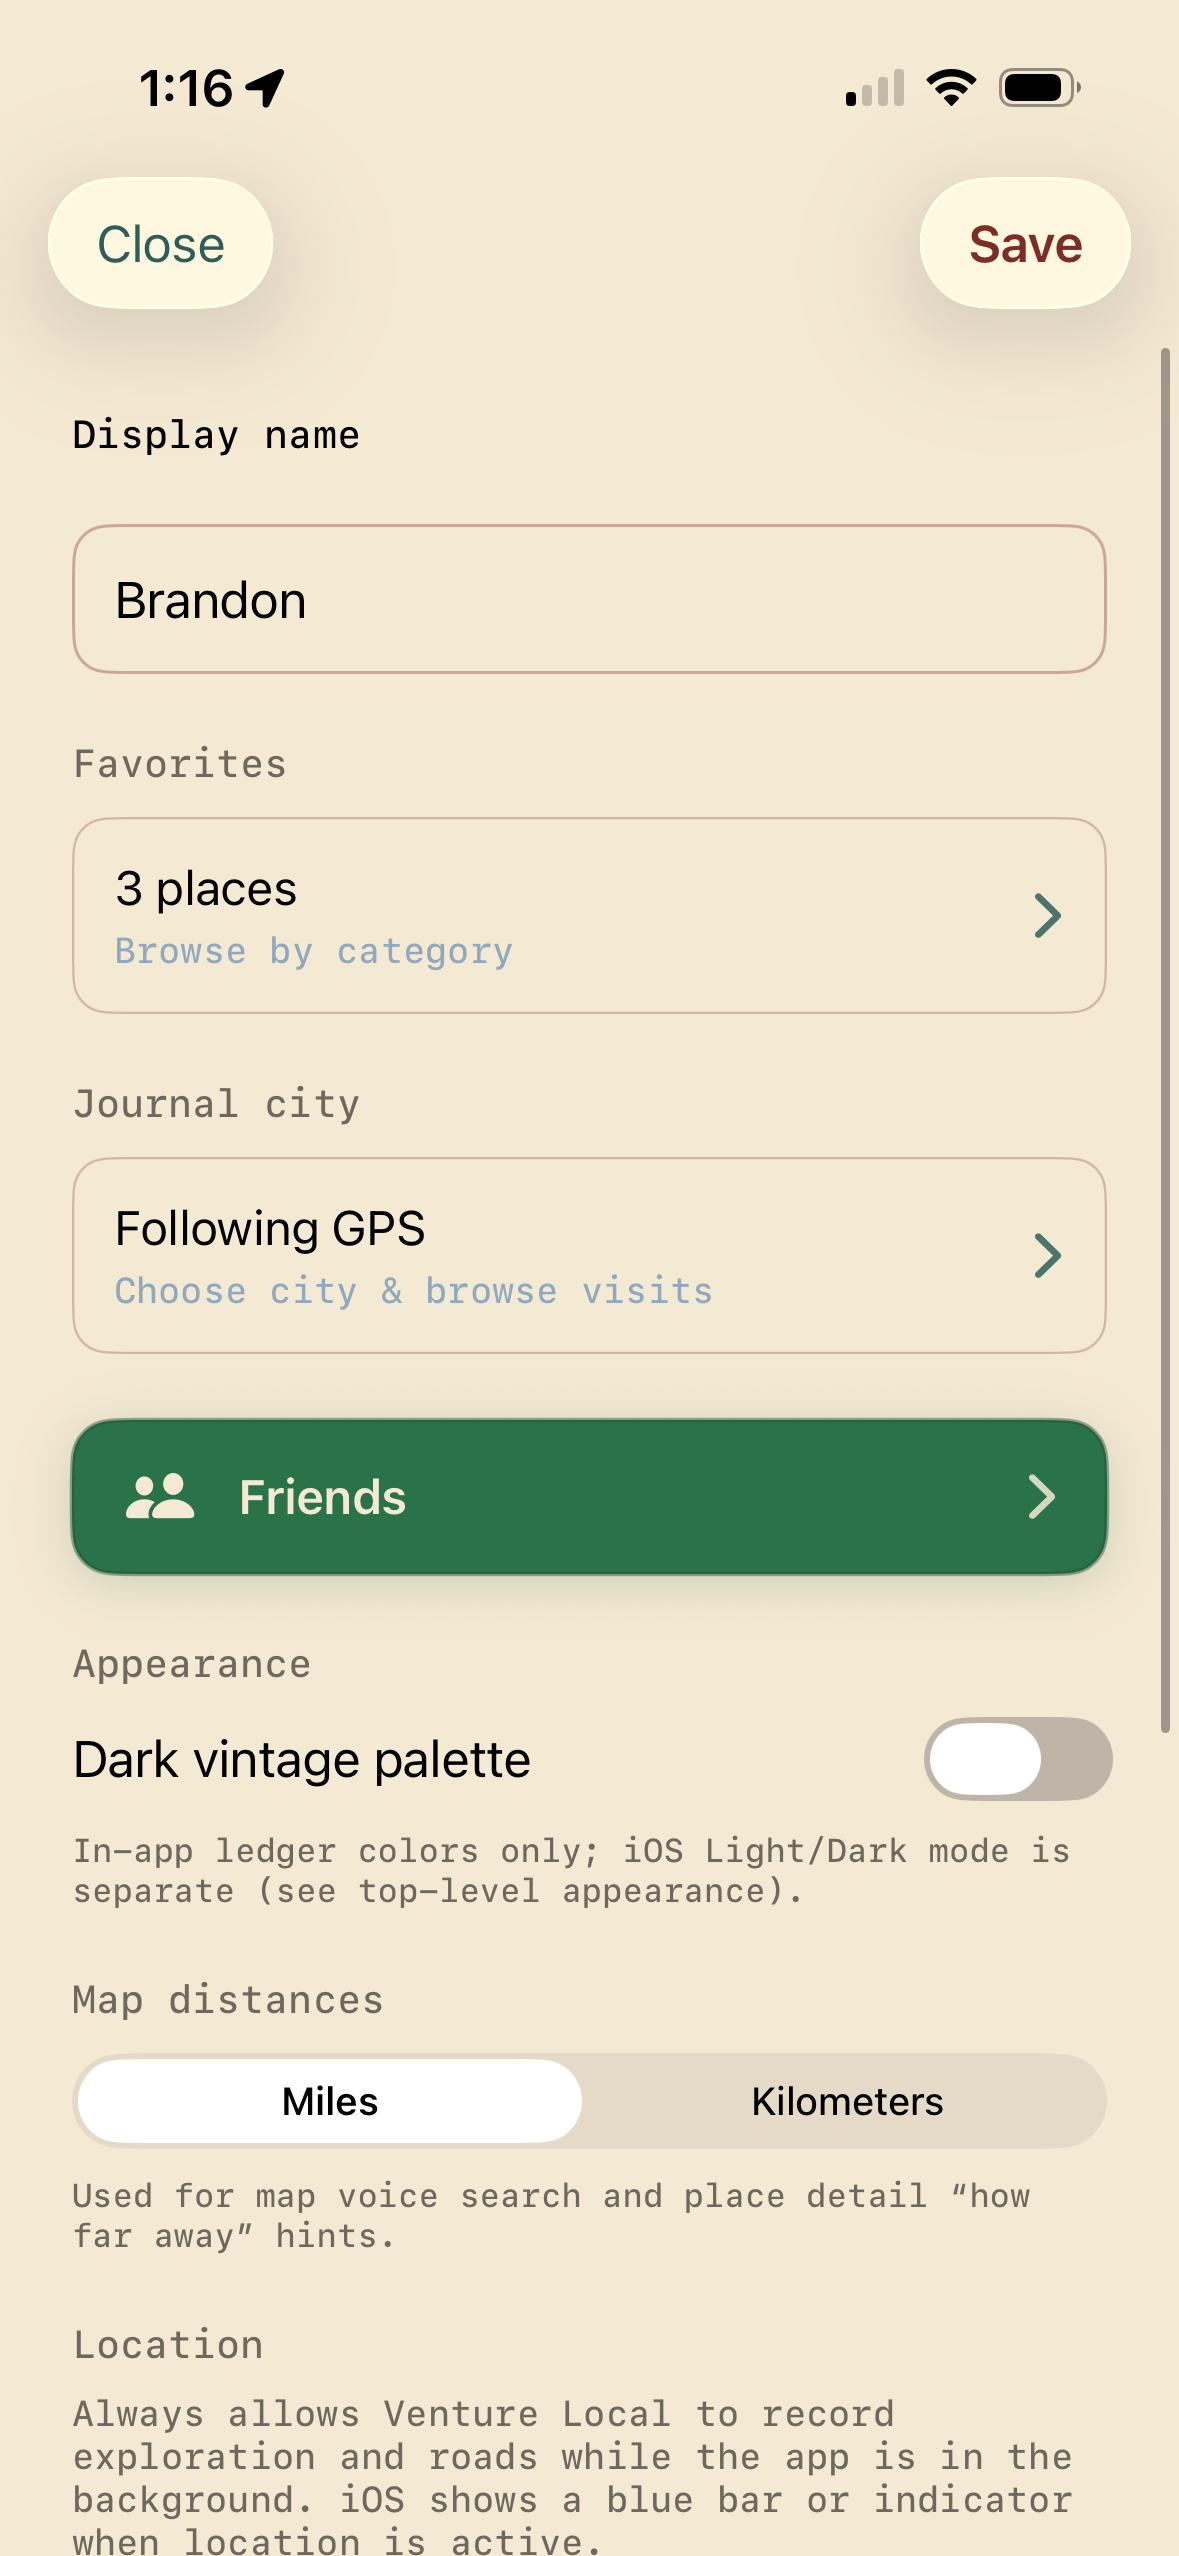Image resolution: width=1179 pixels, height=2556 pixels.
Task: Expand the Favorites row chevron
Action: tap(1047, 915)
